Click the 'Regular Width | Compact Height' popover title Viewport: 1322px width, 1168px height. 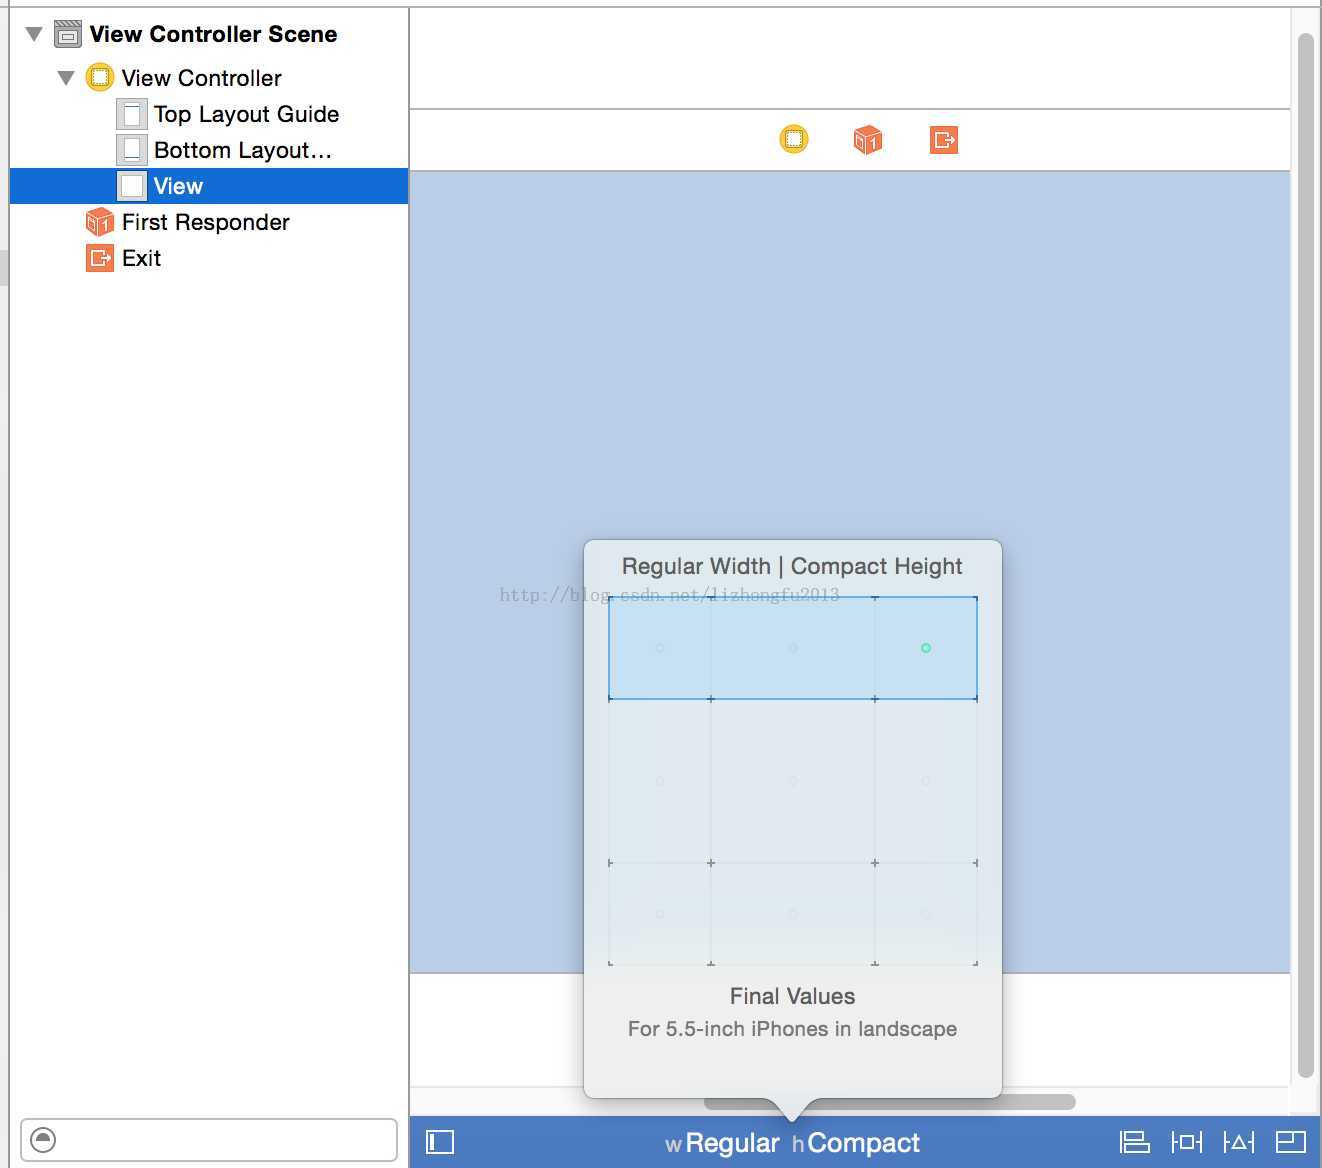(792, 566)
